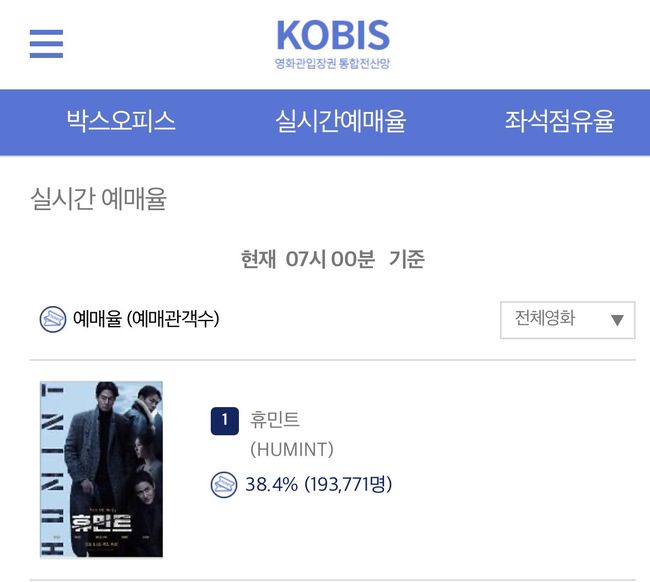
Task: Click the 실시간 예매율 page heading
Action: point(99,199)
